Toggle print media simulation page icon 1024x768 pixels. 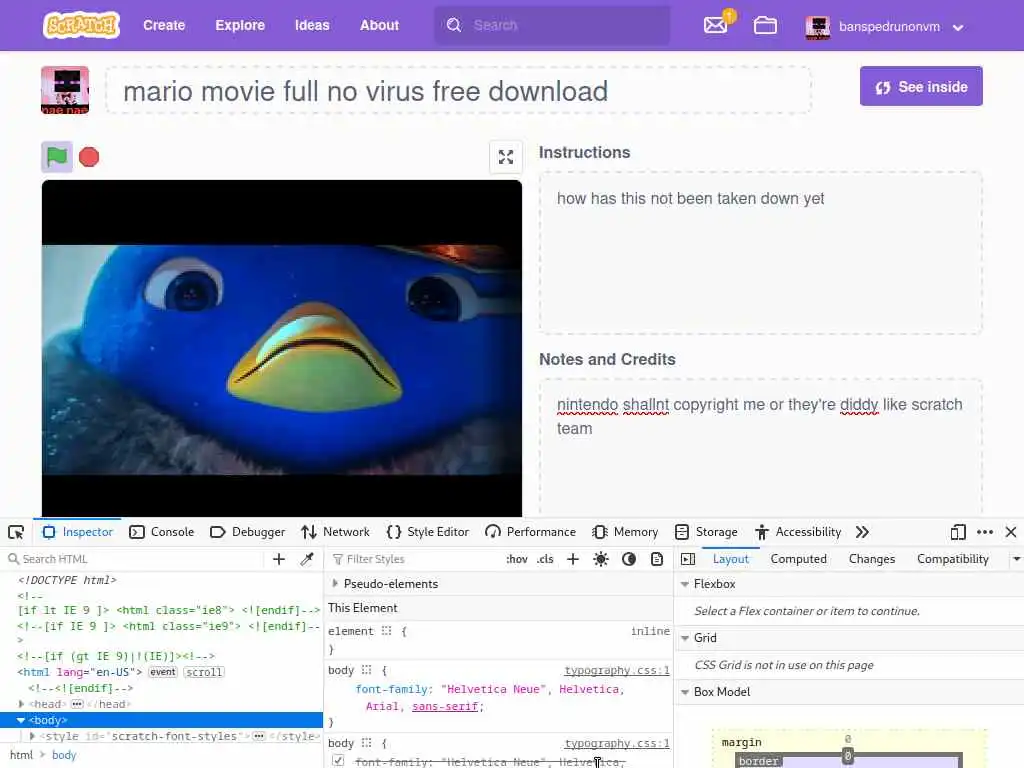point(657,559)
